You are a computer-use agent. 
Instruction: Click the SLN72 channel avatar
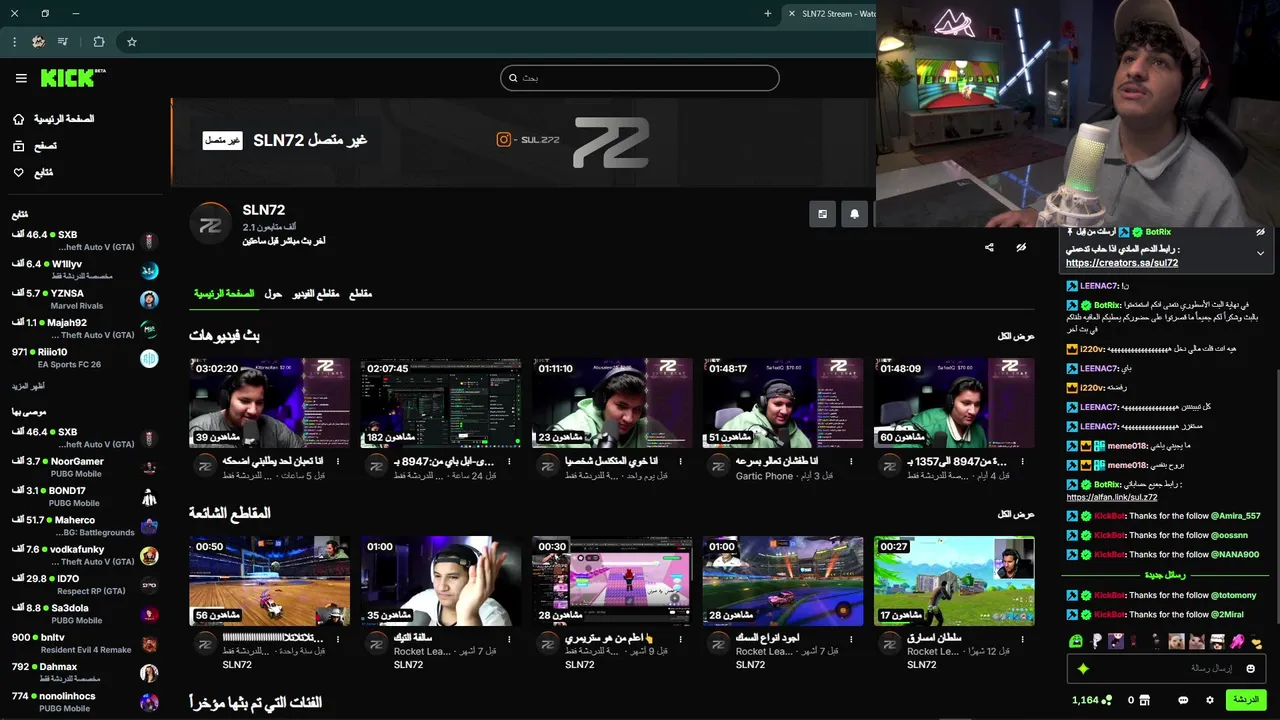[210, 225]
